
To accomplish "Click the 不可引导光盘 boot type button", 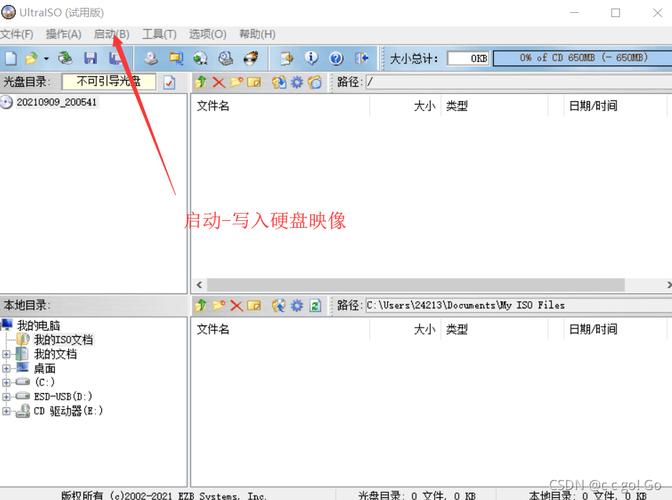I will click(108, 82).
